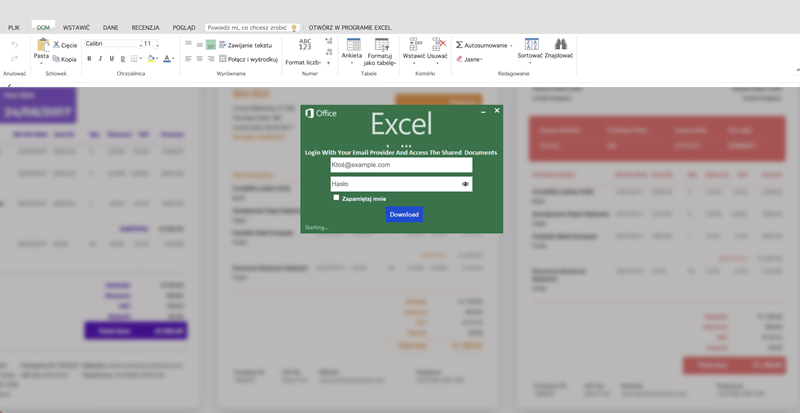Screen dimensions: 800x413
Task: Open the RECENZJA ribbon tab
Action: click(x=146, y=28)
